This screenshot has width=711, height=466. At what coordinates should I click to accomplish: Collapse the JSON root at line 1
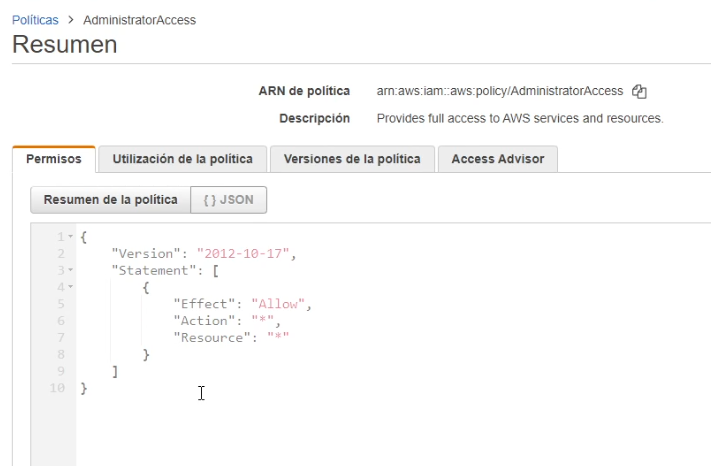tap(71, 237)
